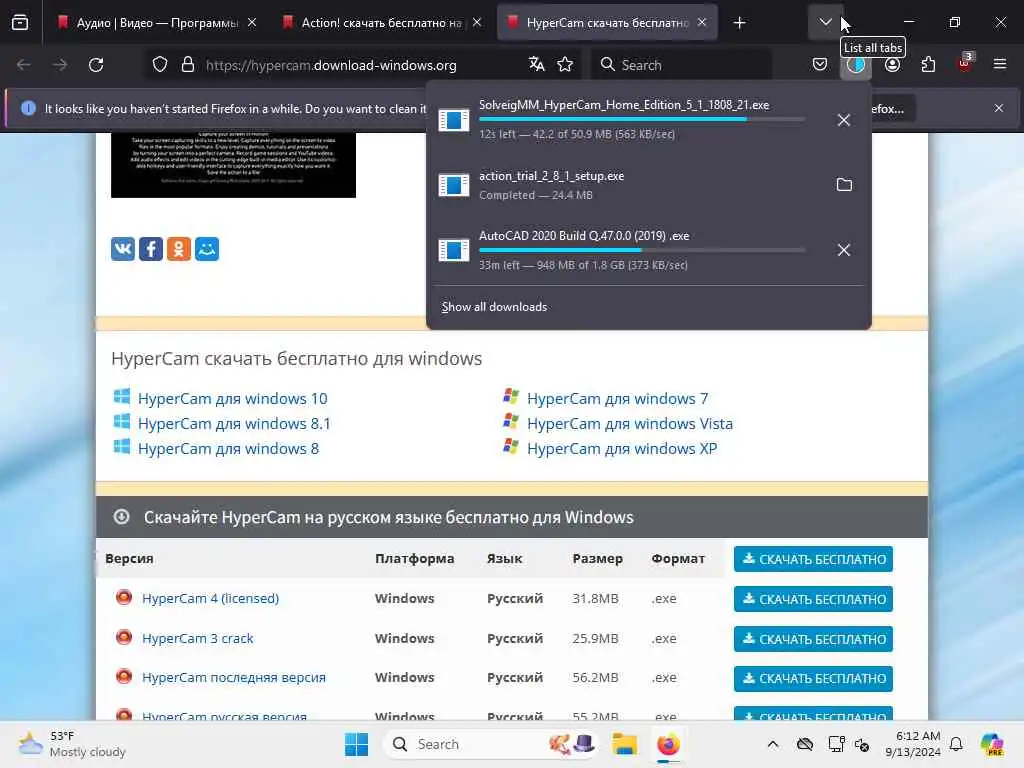Download HyperCam 4 (licensed) via СКАЧАТЬ БЕСПЛАТНО
Screen dimensions: 1024x768
coord(813,599)
